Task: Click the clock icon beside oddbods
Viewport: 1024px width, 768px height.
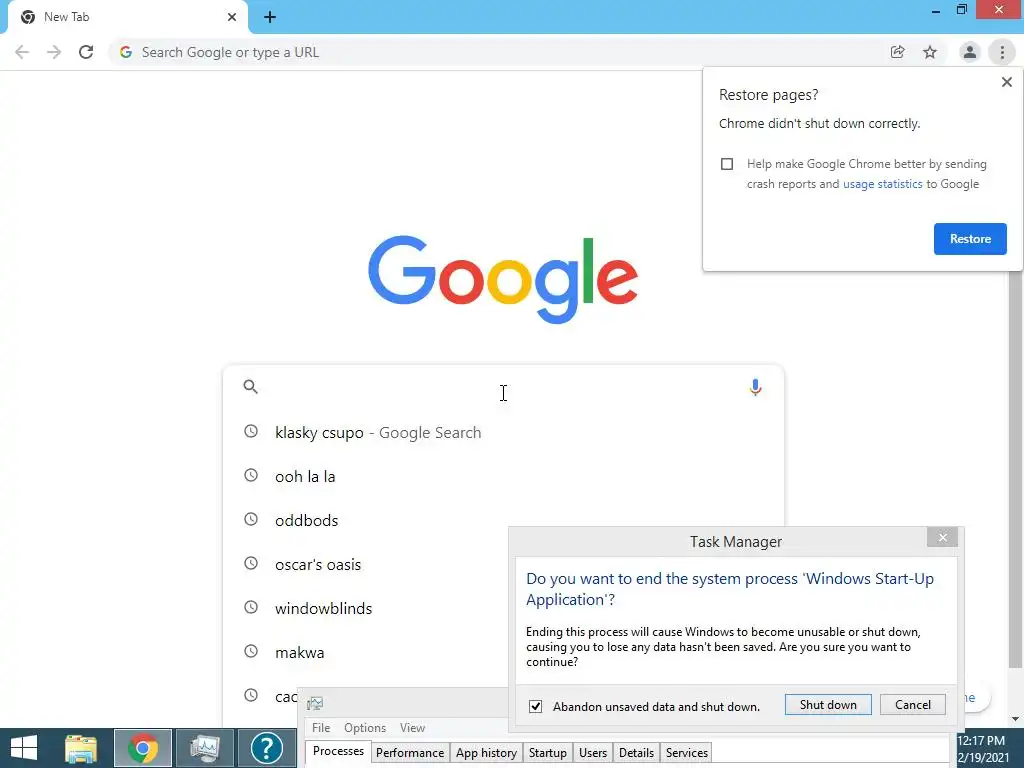Action: coord(251,519)
